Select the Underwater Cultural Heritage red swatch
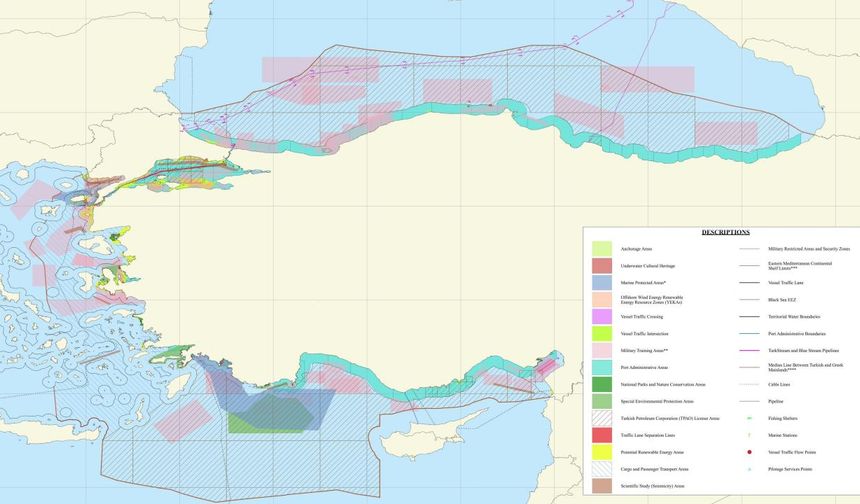The width and height of the screenshot is (860, 504). click(x=602, y=266)
